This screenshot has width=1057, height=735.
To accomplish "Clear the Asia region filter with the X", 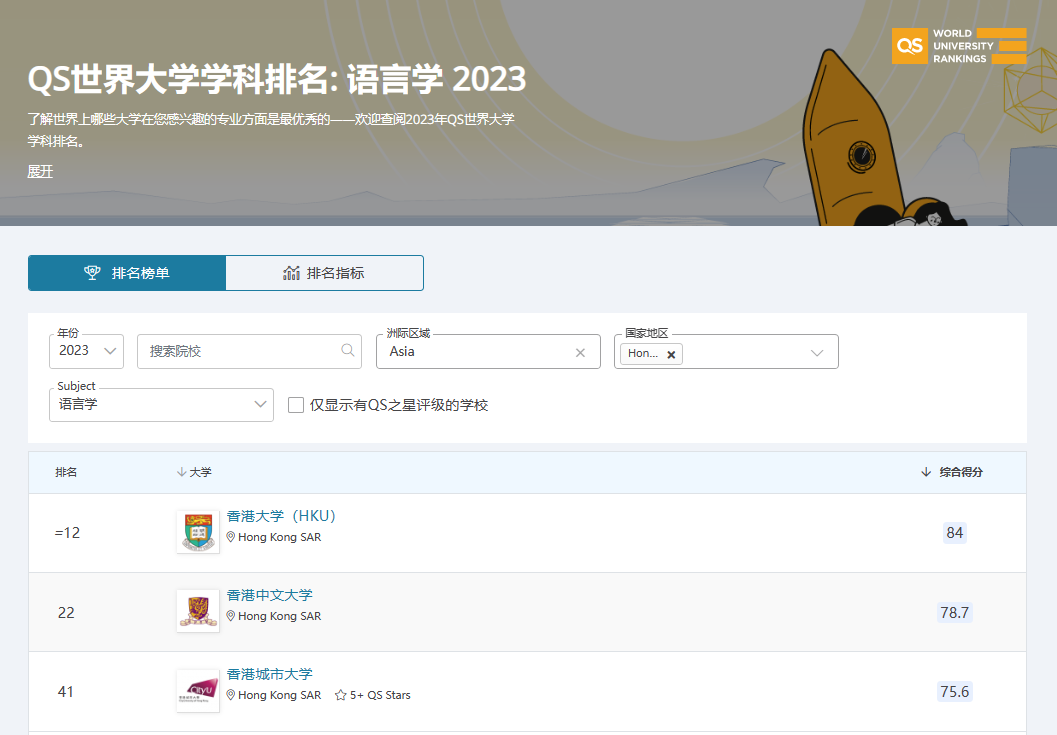I will pos(580,353).
